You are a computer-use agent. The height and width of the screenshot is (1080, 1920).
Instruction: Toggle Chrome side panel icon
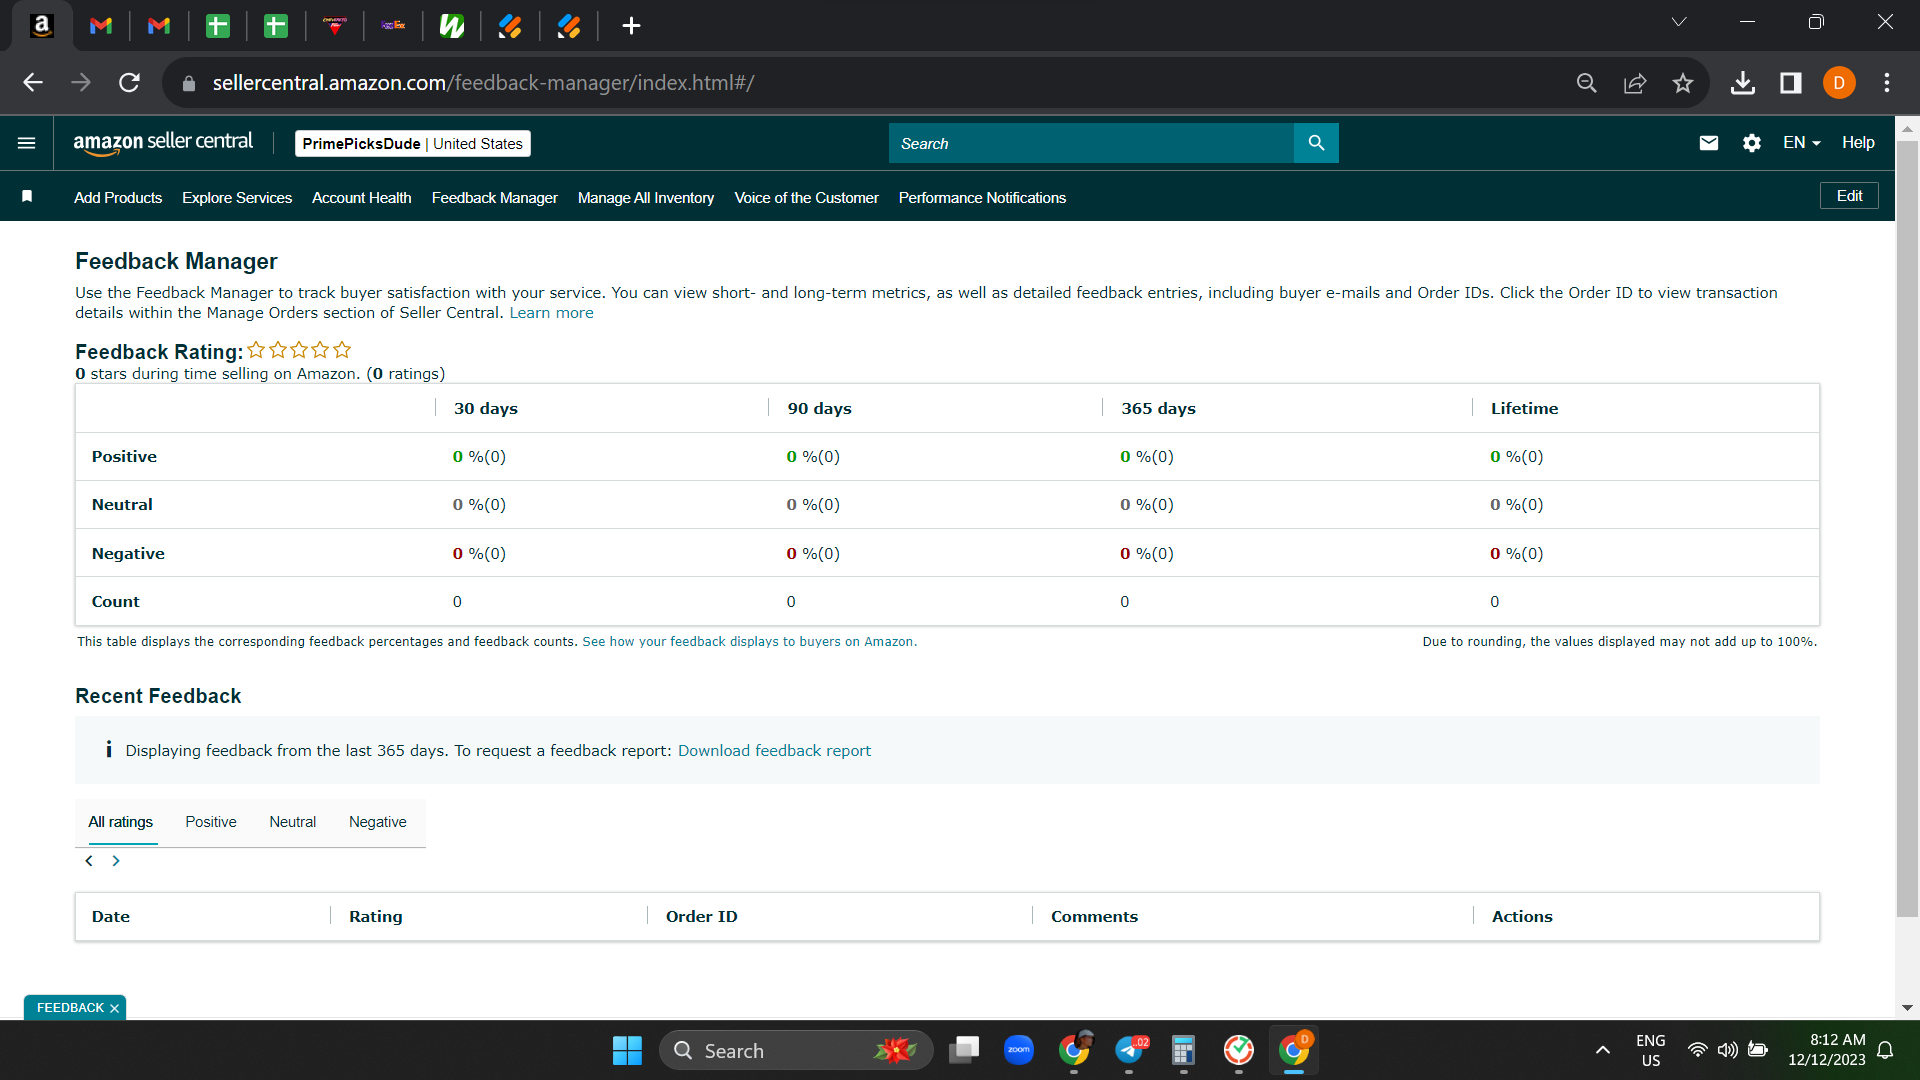tap(1791, 83)
